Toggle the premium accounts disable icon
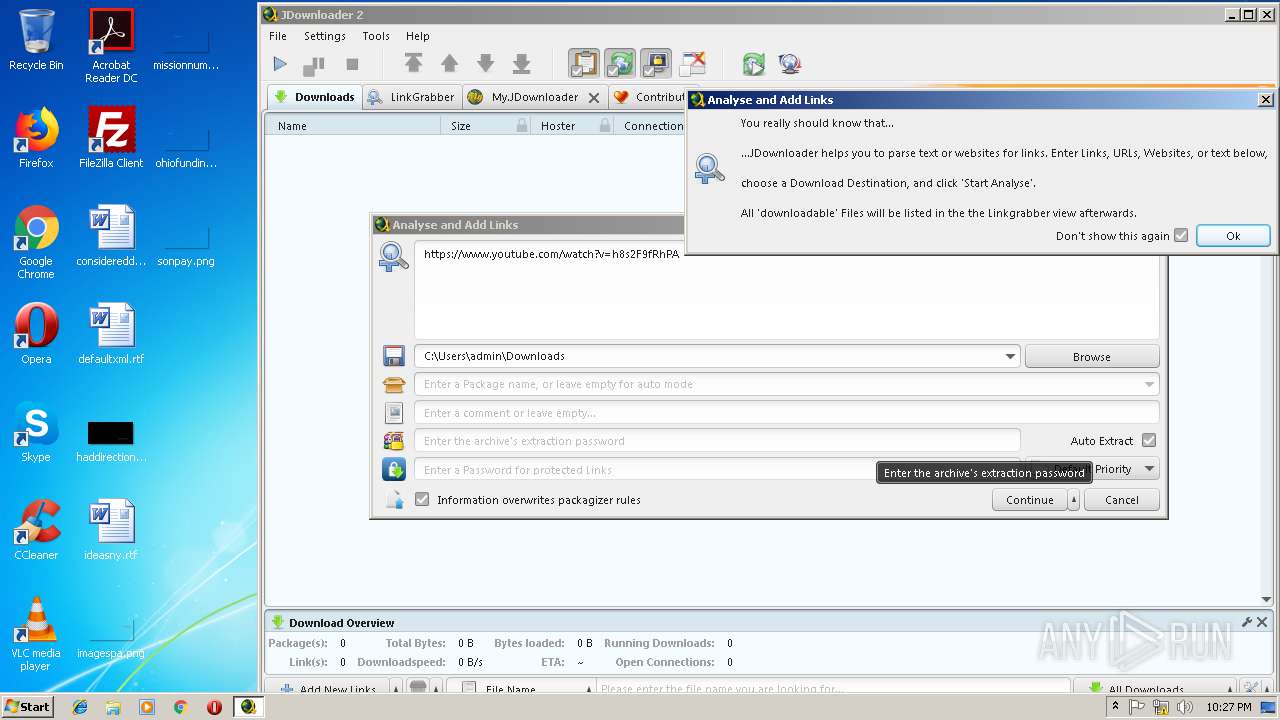Viewport: 1280px width, 720px height. tap(692, 64)
